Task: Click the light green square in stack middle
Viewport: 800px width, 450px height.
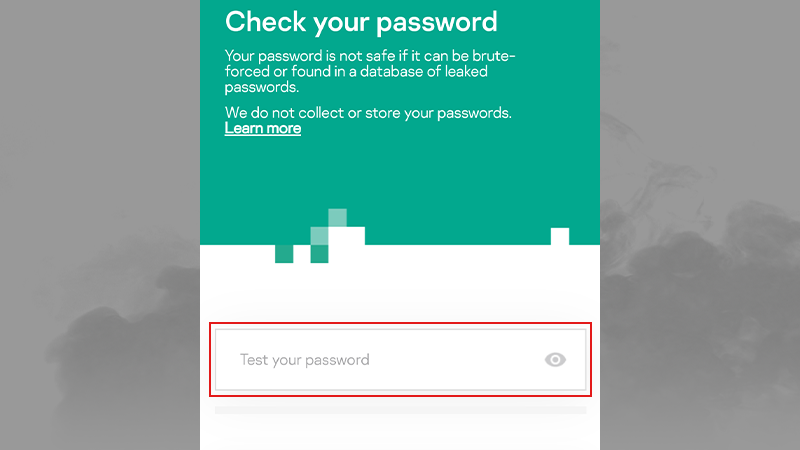Action: pos(320,236)
